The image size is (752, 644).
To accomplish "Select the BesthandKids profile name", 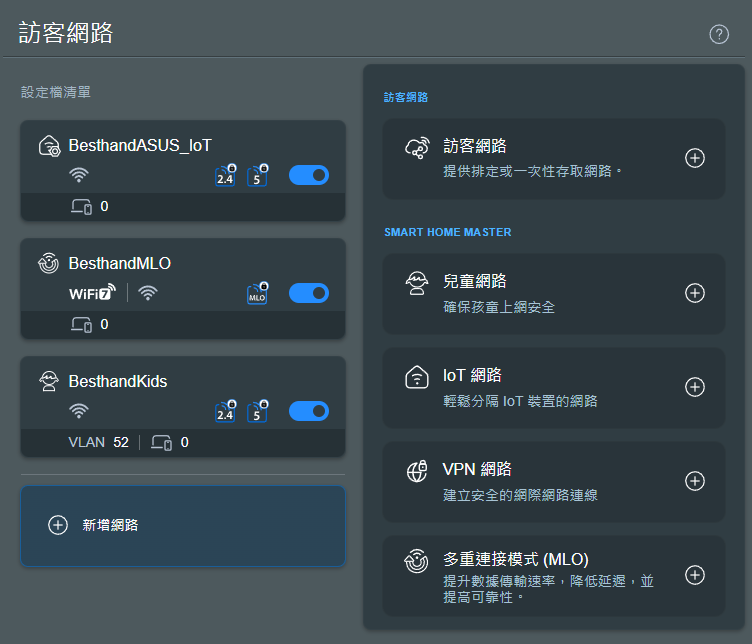I will pos(117,381).
